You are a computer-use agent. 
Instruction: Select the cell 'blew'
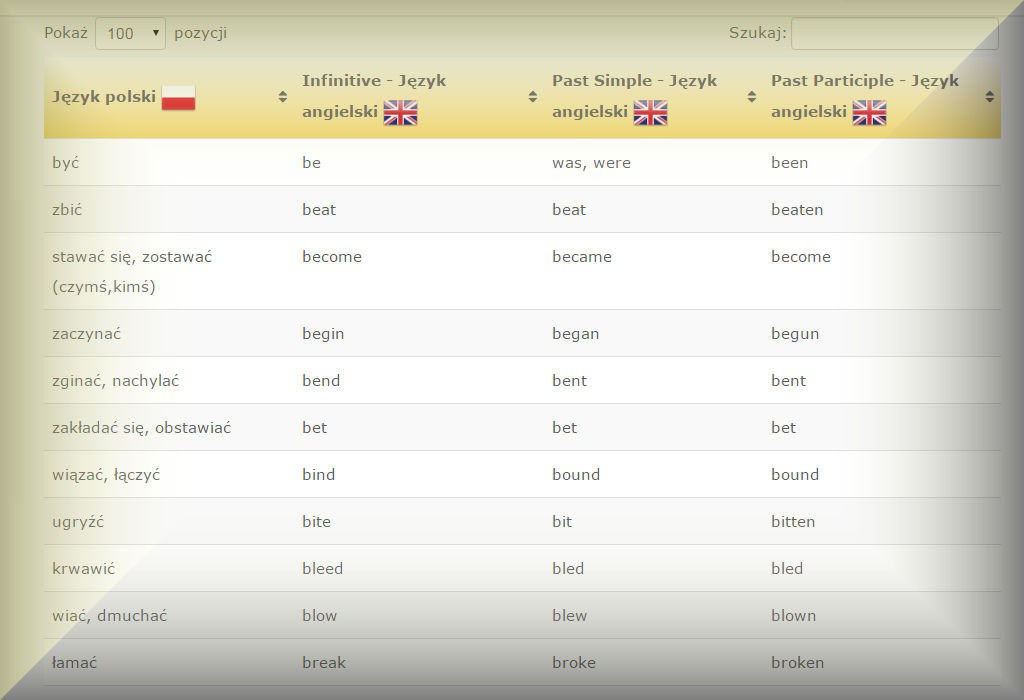[654, 616]
